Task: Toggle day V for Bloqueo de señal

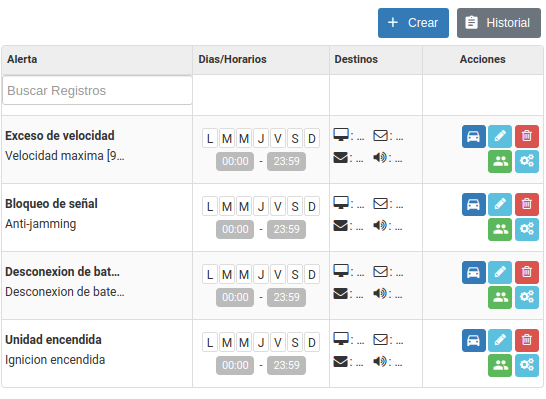Action: coord(278,206)
